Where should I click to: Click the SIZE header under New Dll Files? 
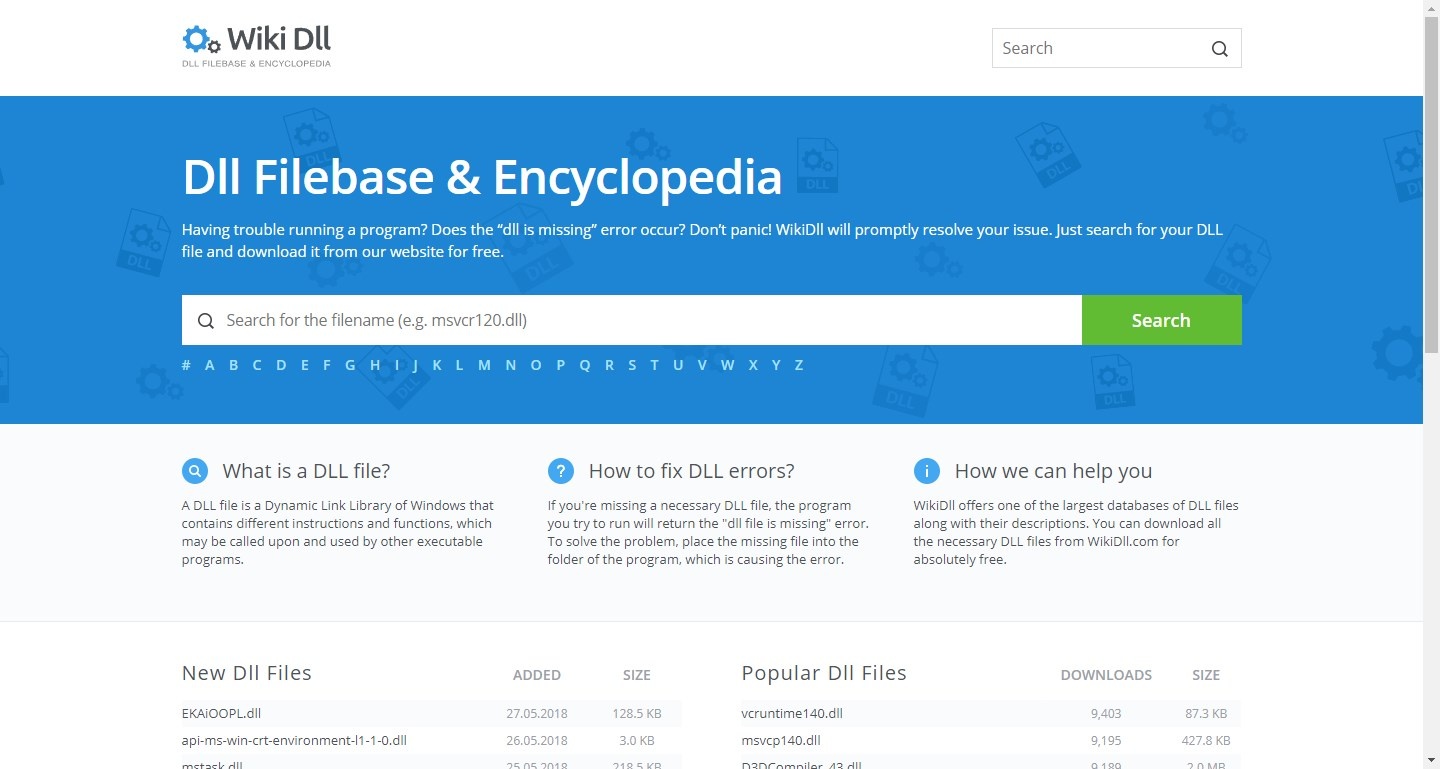point(636,675)
